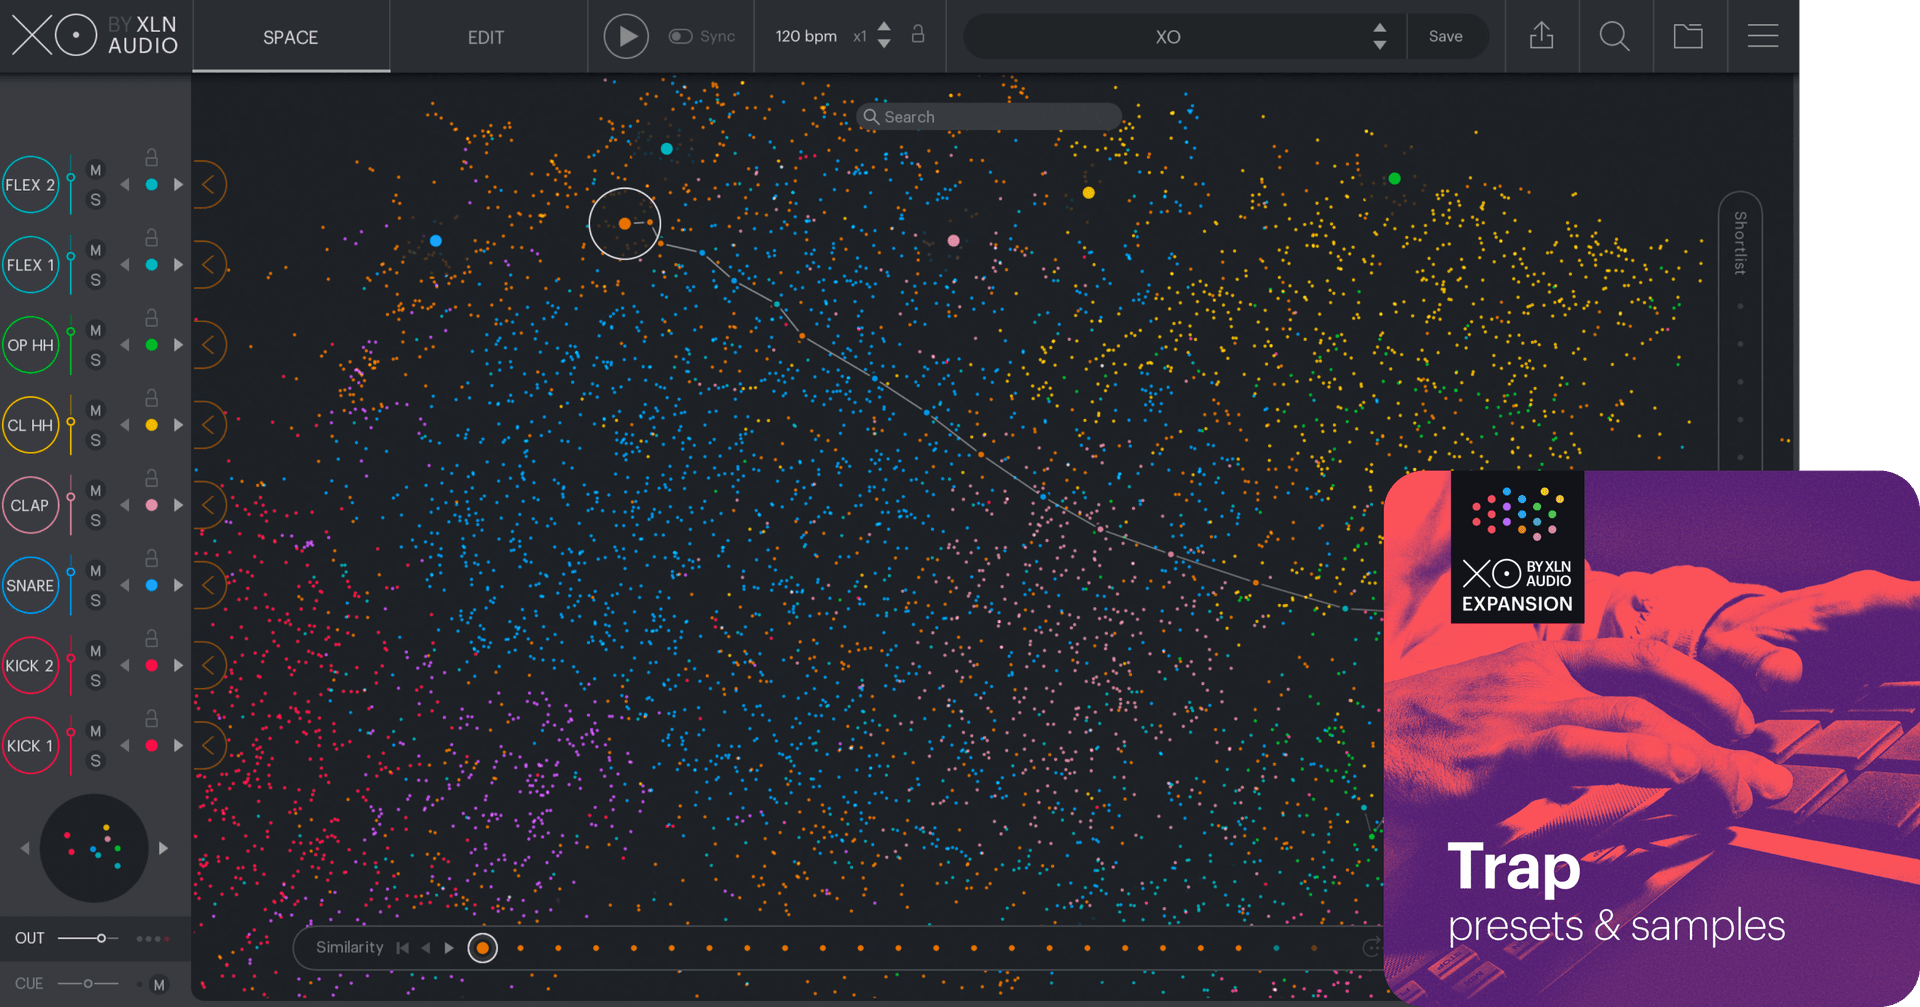Previous sample arrow for OP HH
The image size is (1920, 1007).
point(125,345)
